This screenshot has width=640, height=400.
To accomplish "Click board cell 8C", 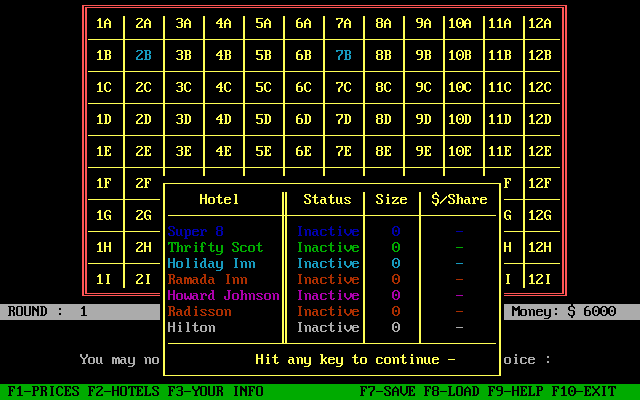I will click(384, 87).
